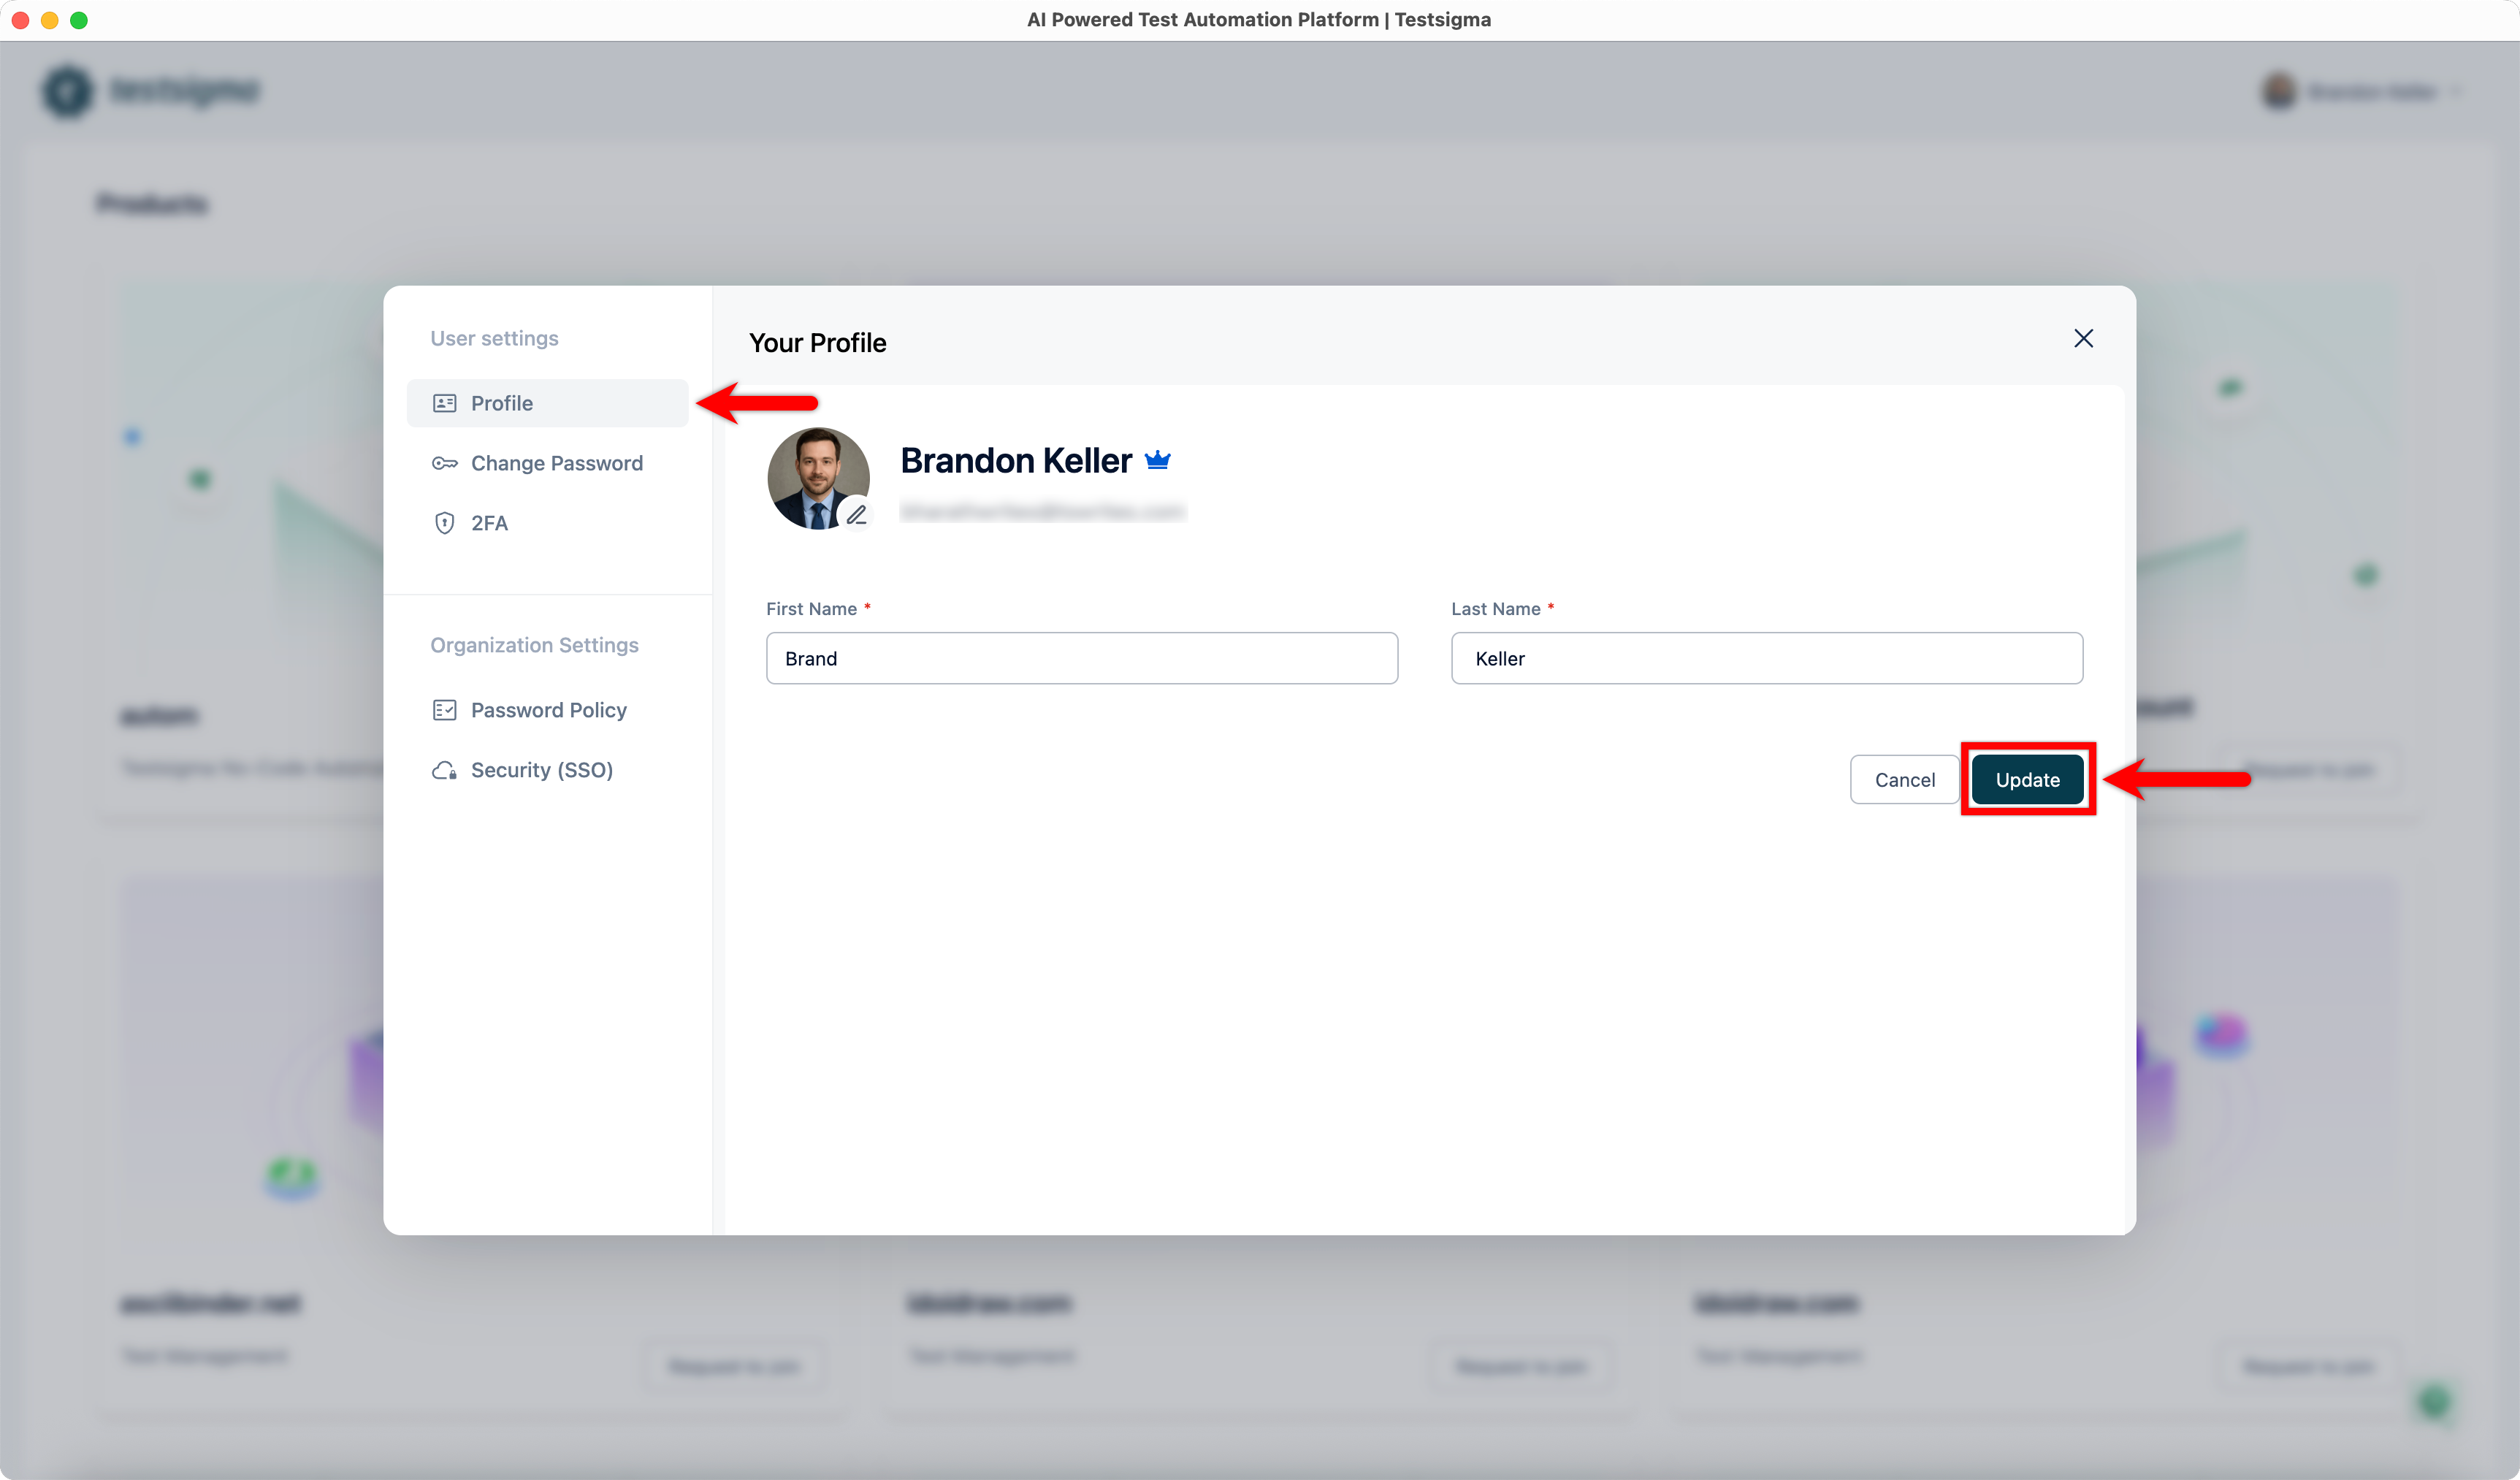The height and width of the screenshot is (1480, 2520).
Task: Click the Password Policy checklist icon
Action: pyautogui.click(x=444, y=710)
